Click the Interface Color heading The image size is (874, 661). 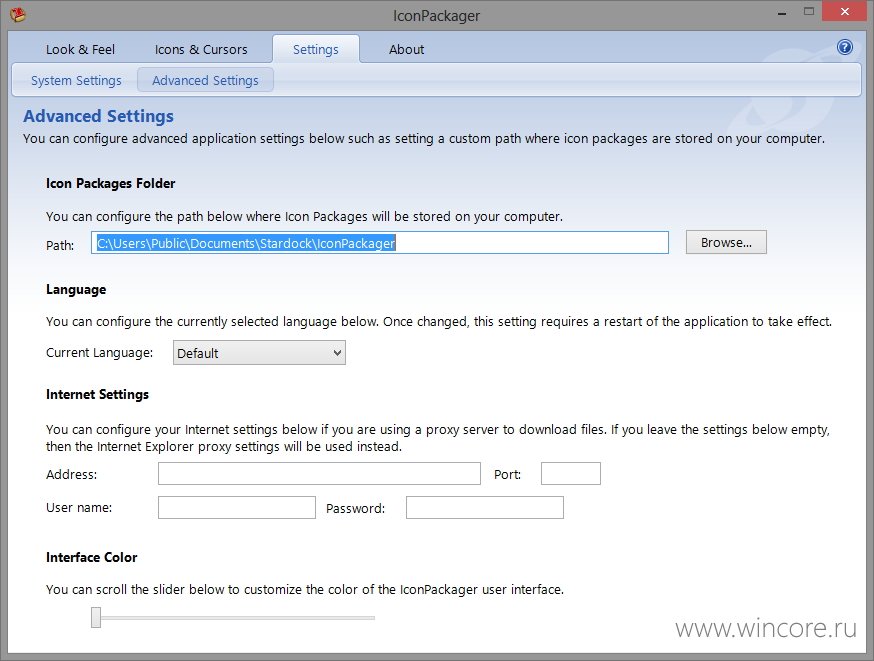(x=91, y=557)
